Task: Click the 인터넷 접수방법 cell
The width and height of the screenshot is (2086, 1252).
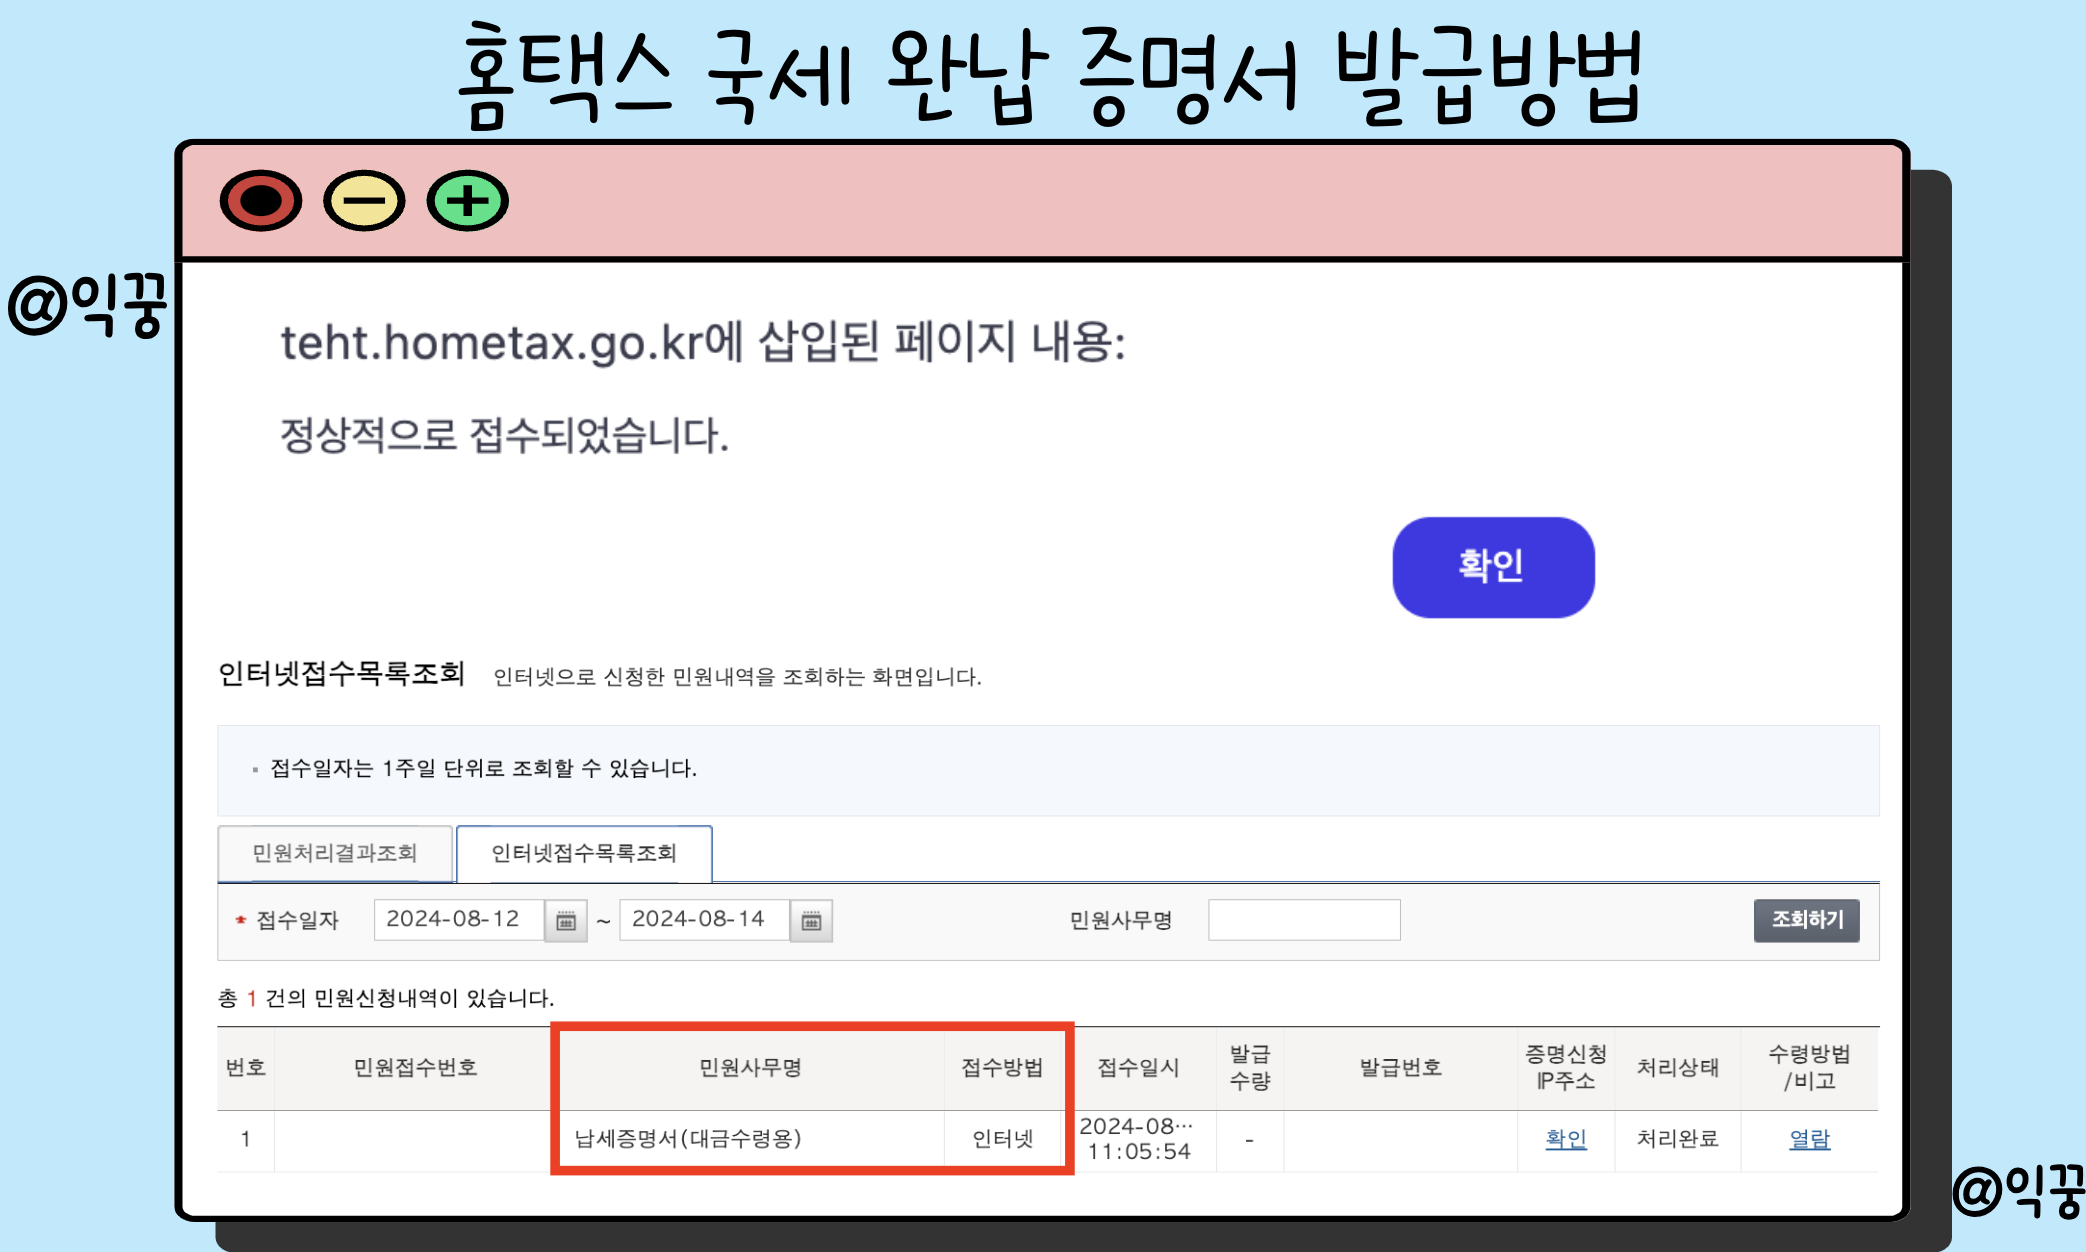Action: (x=1004, y=1138)
